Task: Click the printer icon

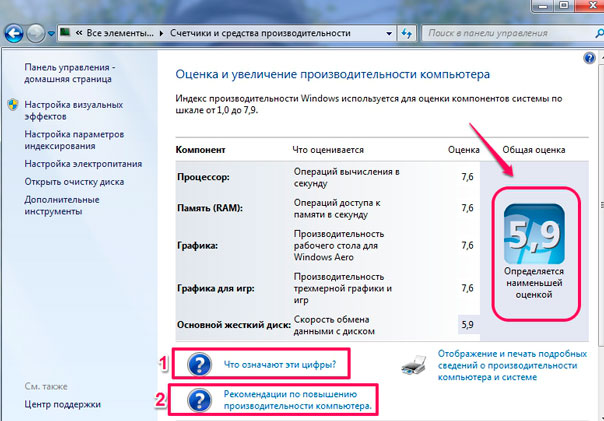Action: (x=413, y=365)
